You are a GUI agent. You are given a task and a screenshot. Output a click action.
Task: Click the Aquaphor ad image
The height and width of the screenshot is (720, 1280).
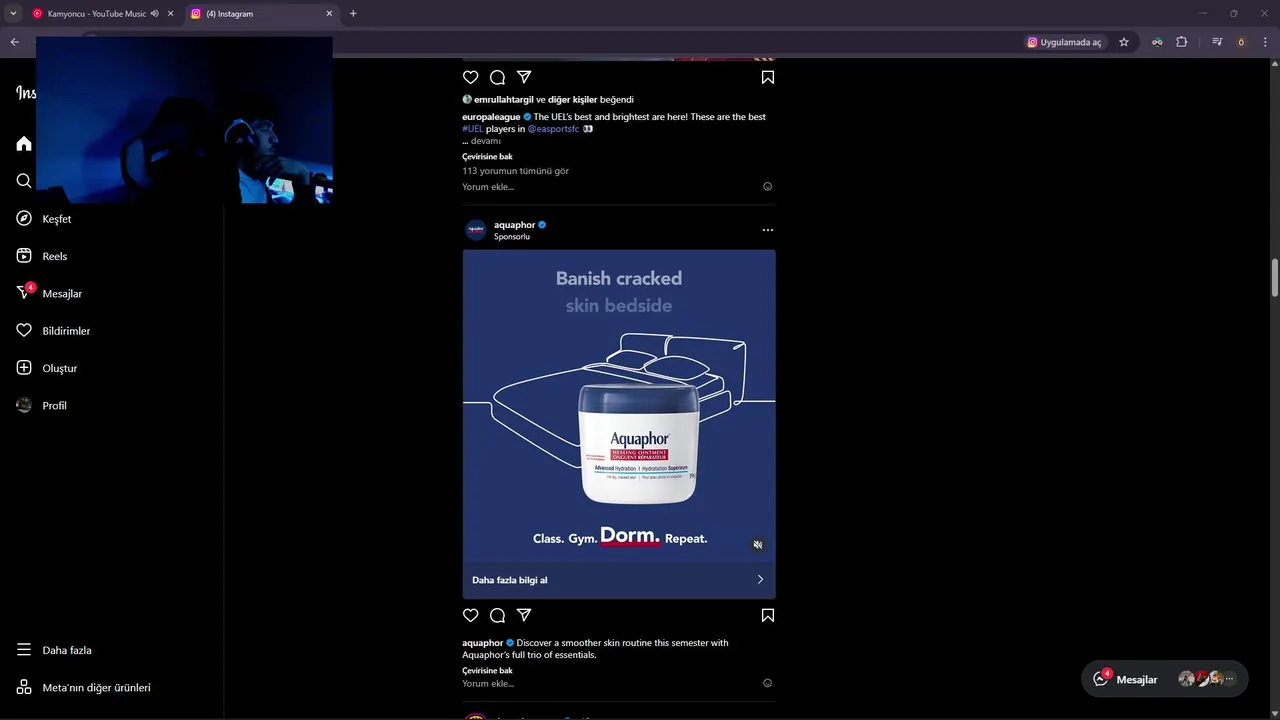[619, 405]
